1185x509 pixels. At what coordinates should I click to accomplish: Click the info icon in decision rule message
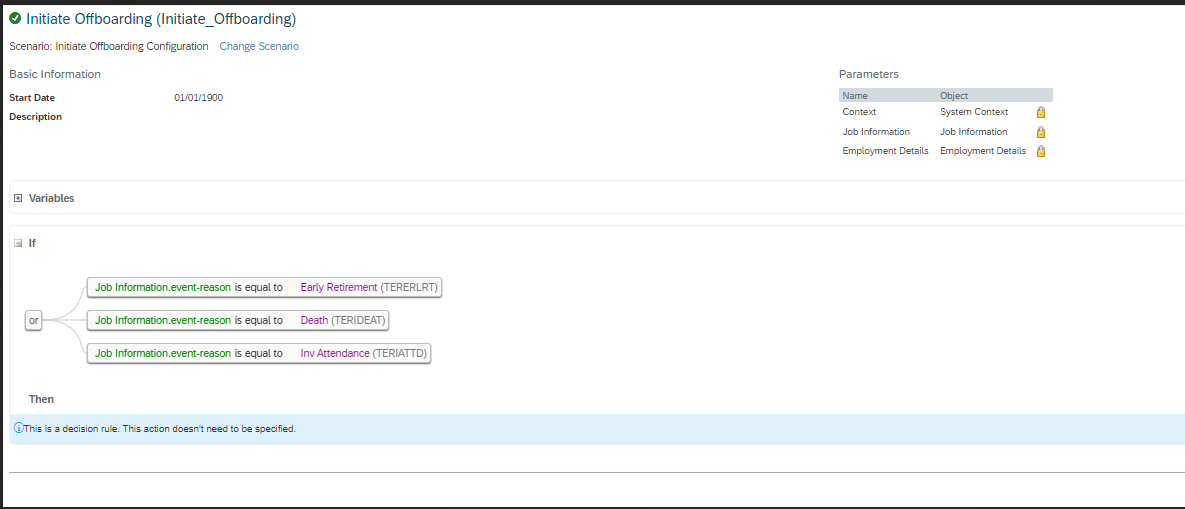click(19, 428)
